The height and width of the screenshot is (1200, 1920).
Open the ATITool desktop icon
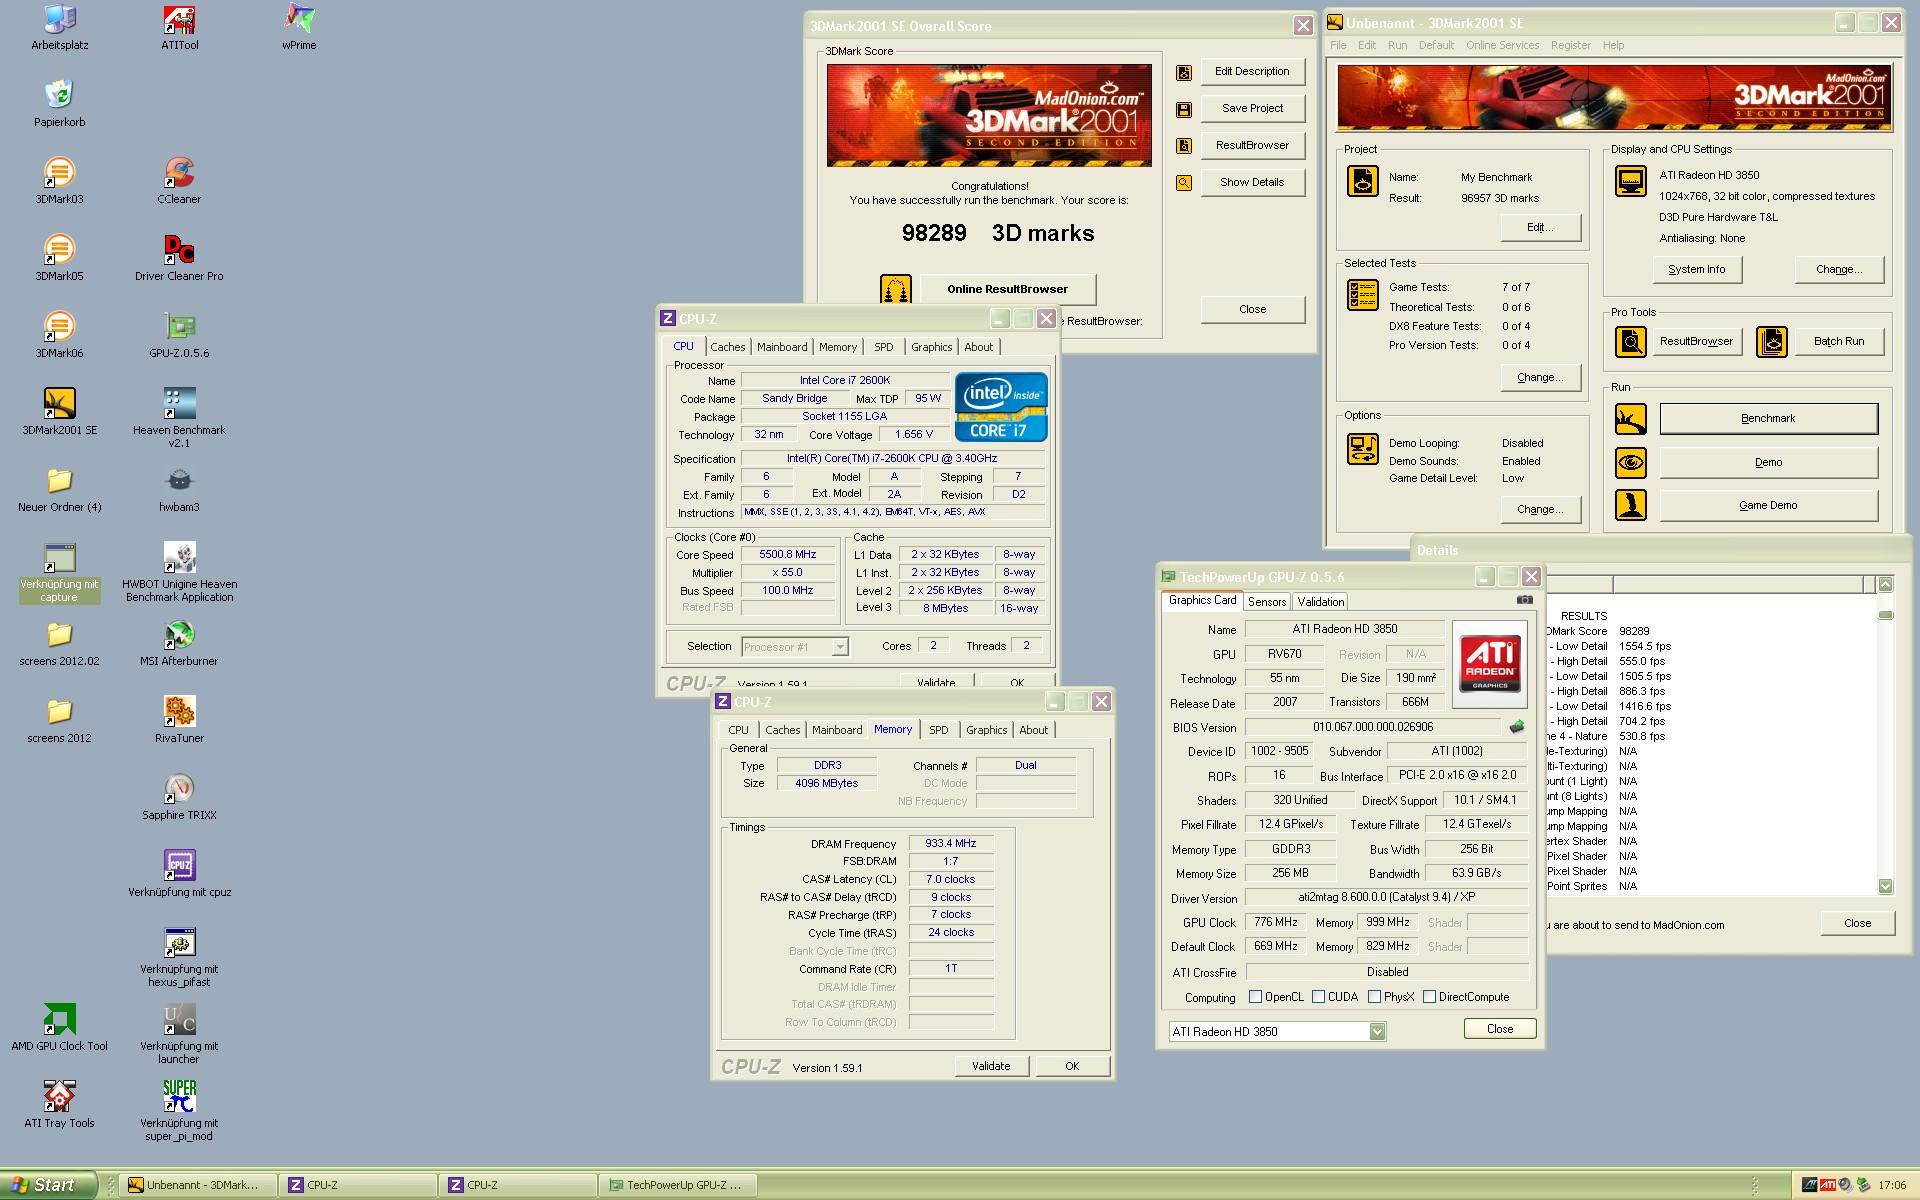click(179, 27)
